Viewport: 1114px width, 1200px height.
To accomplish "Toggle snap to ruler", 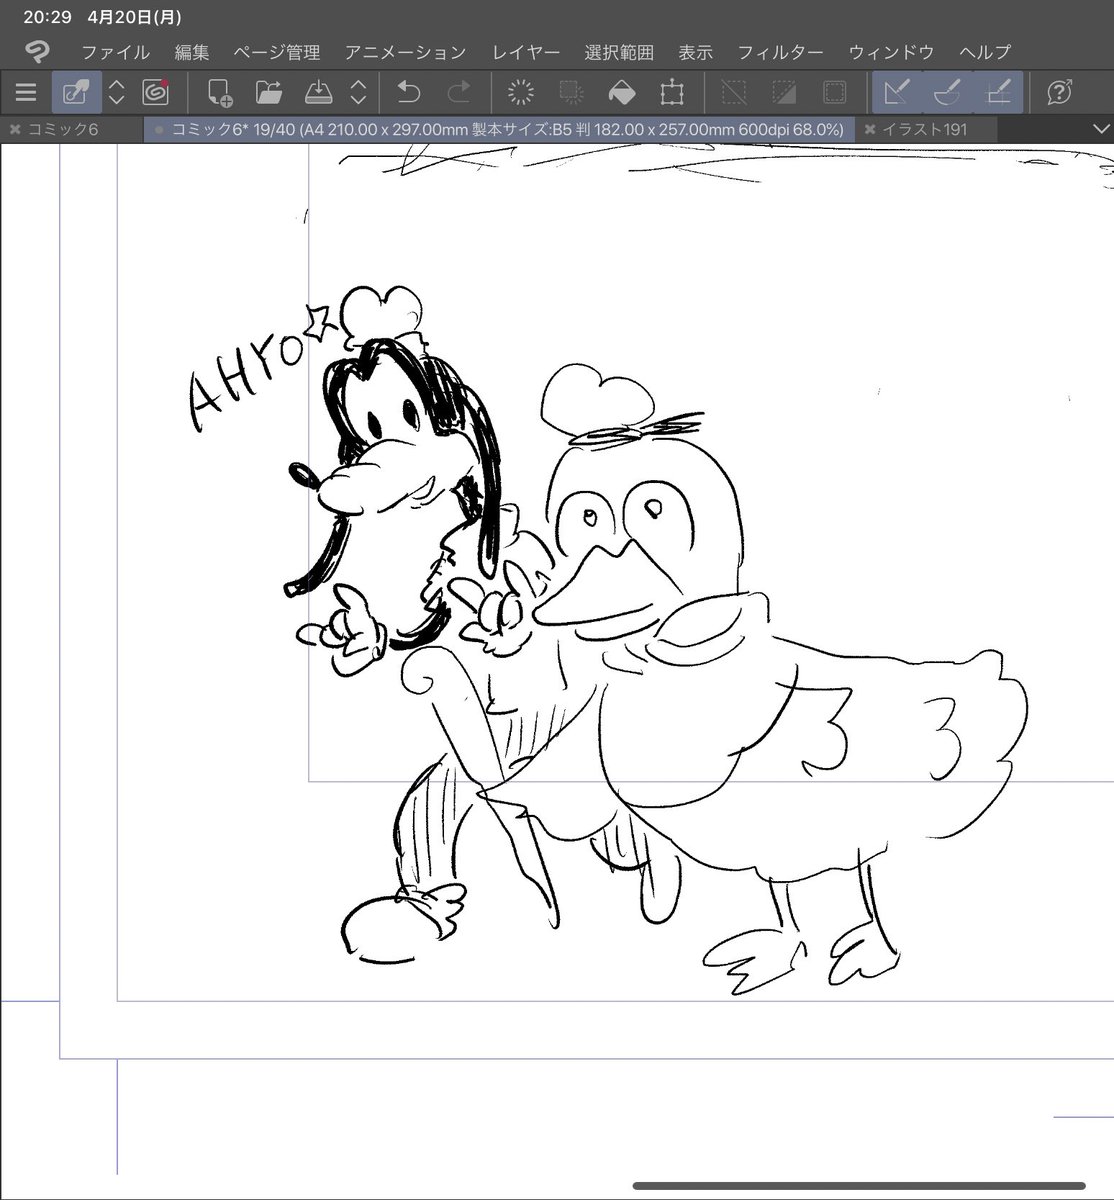I will [x=897, y=93].
